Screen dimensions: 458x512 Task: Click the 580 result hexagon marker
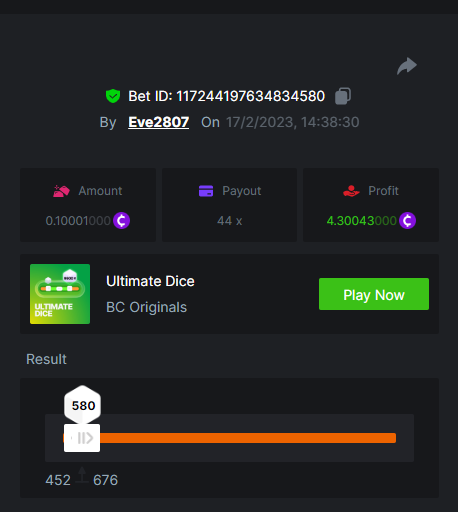(x=82, y=405)
